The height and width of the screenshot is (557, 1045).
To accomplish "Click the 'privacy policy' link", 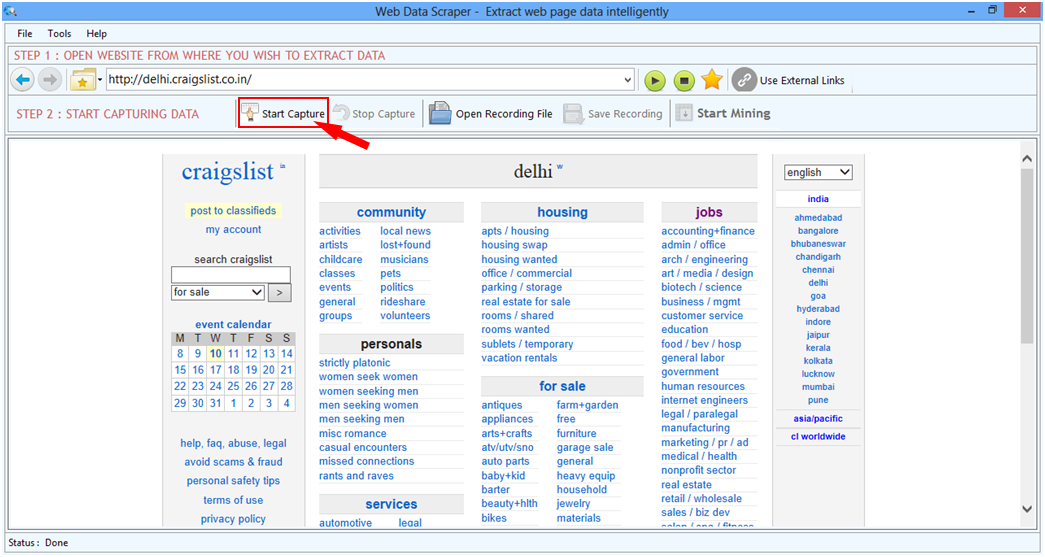I will click(x=233, y=519).
